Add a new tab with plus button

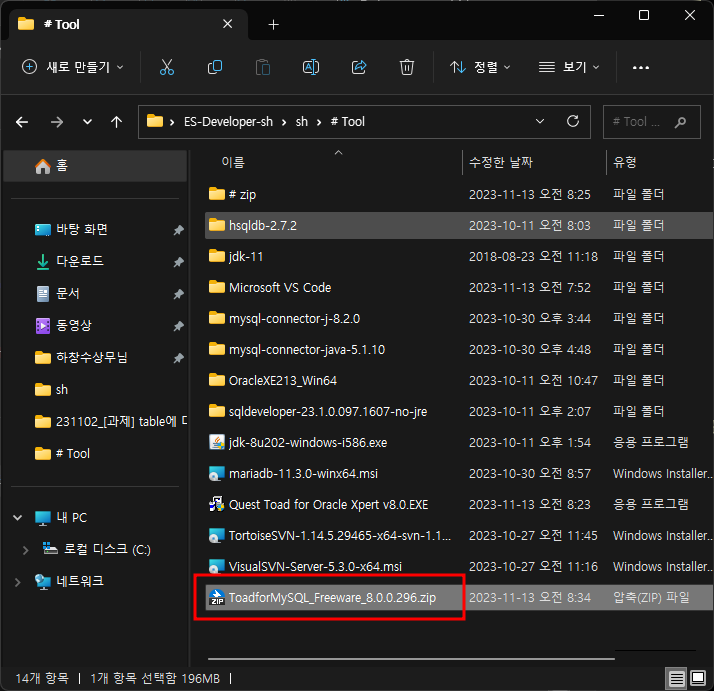pos(273,24)
